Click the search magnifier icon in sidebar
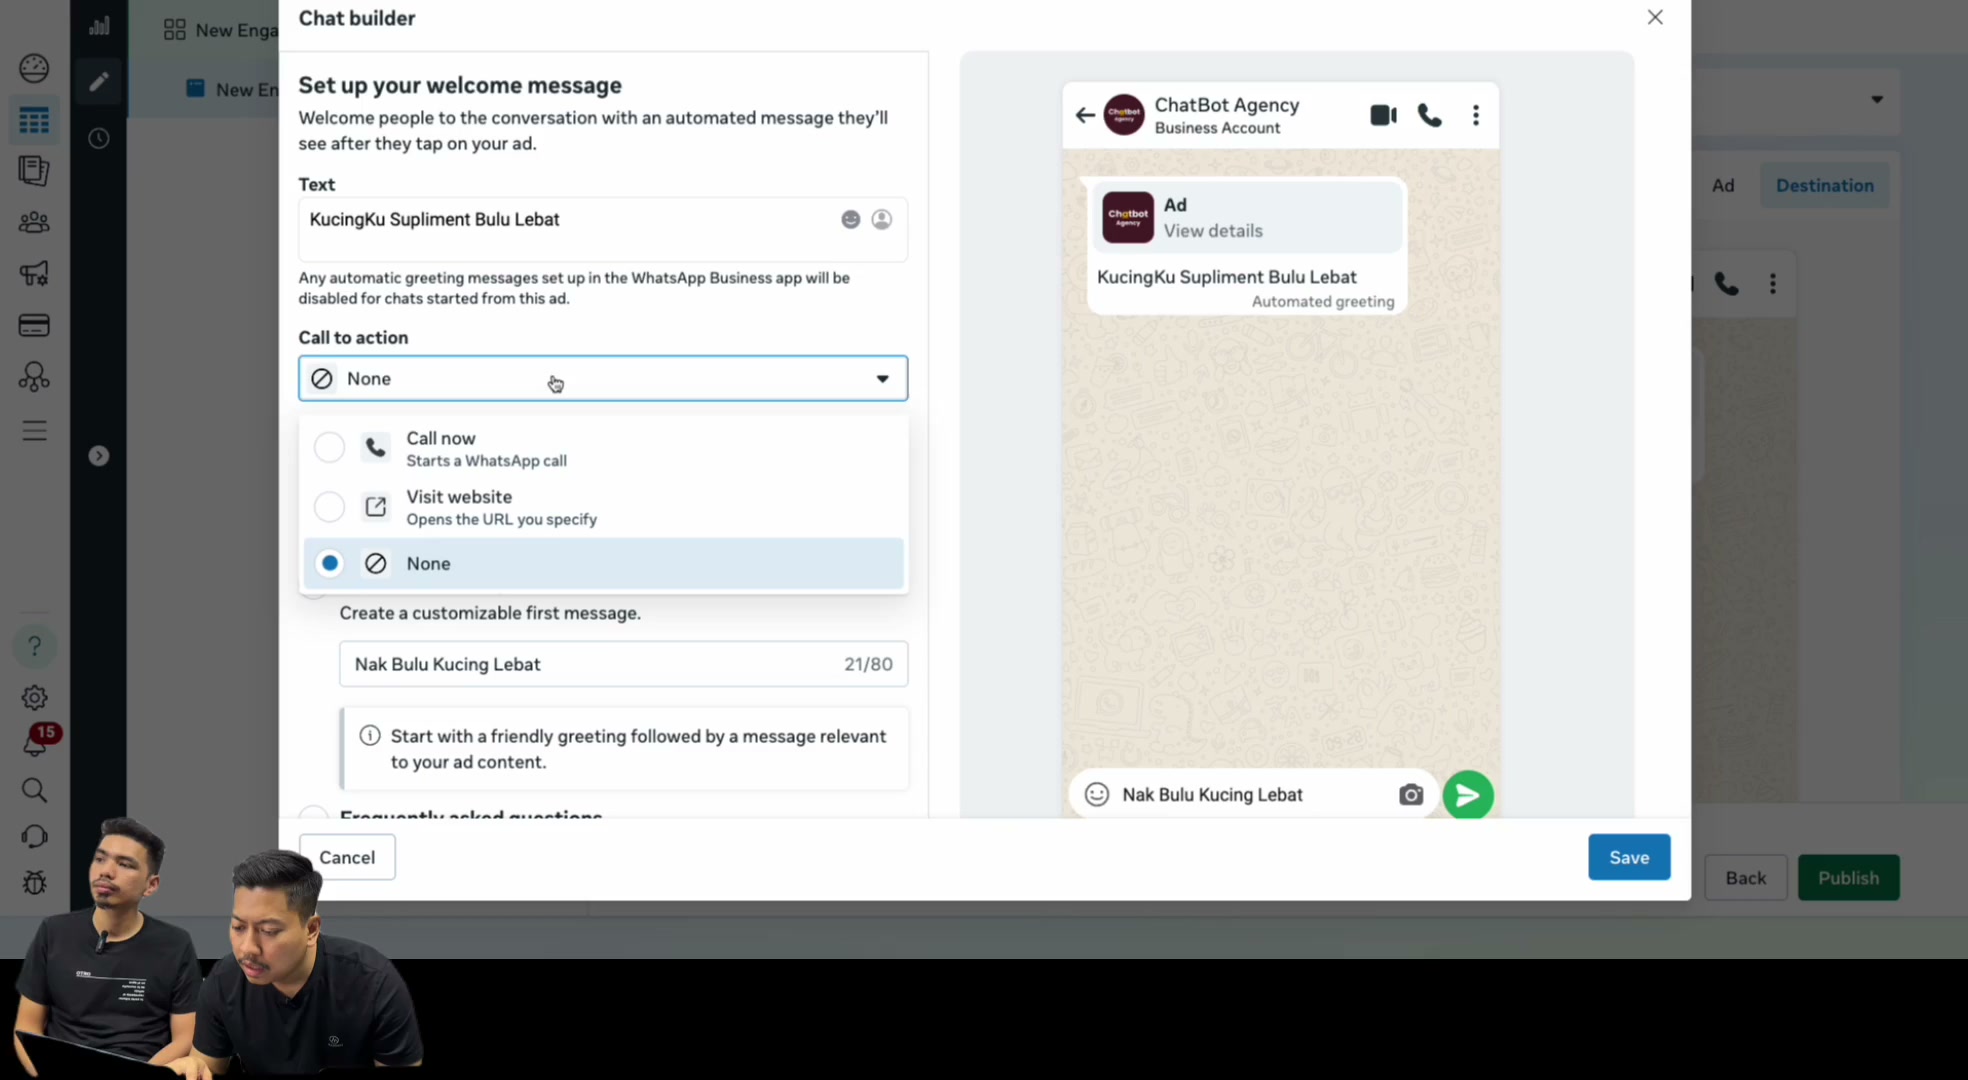1968x1080 pixels. [x=34, y=790]
